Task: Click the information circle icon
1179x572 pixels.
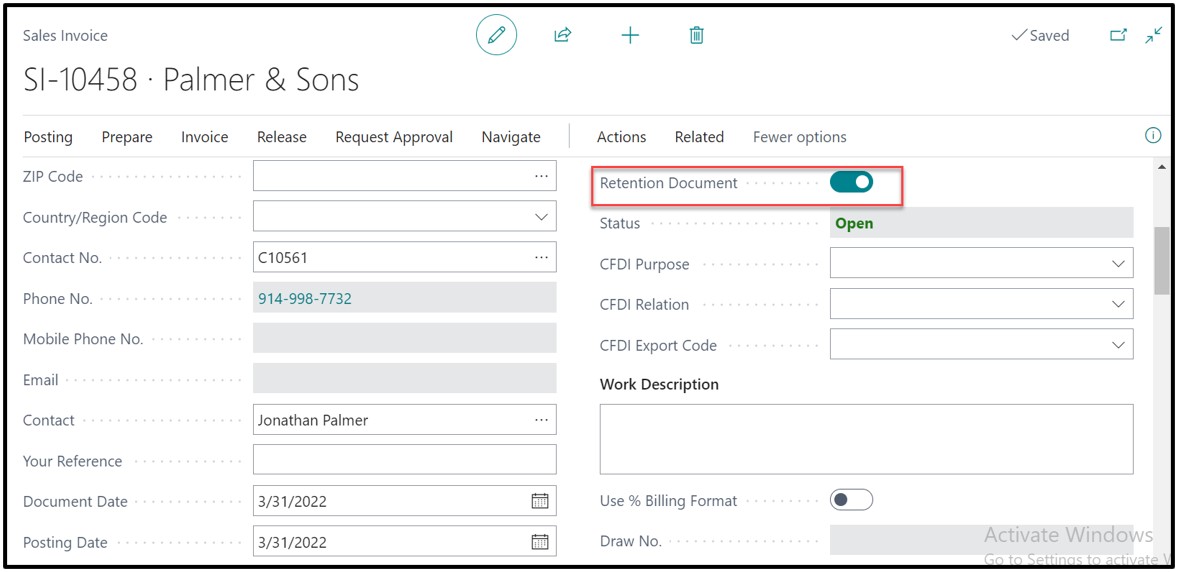Action: pyautogui.click(x=1152, y=136)
